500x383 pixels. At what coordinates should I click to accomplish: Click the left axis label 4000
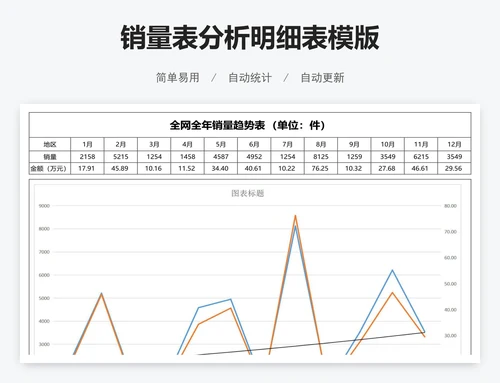click(x=44, y=321)
